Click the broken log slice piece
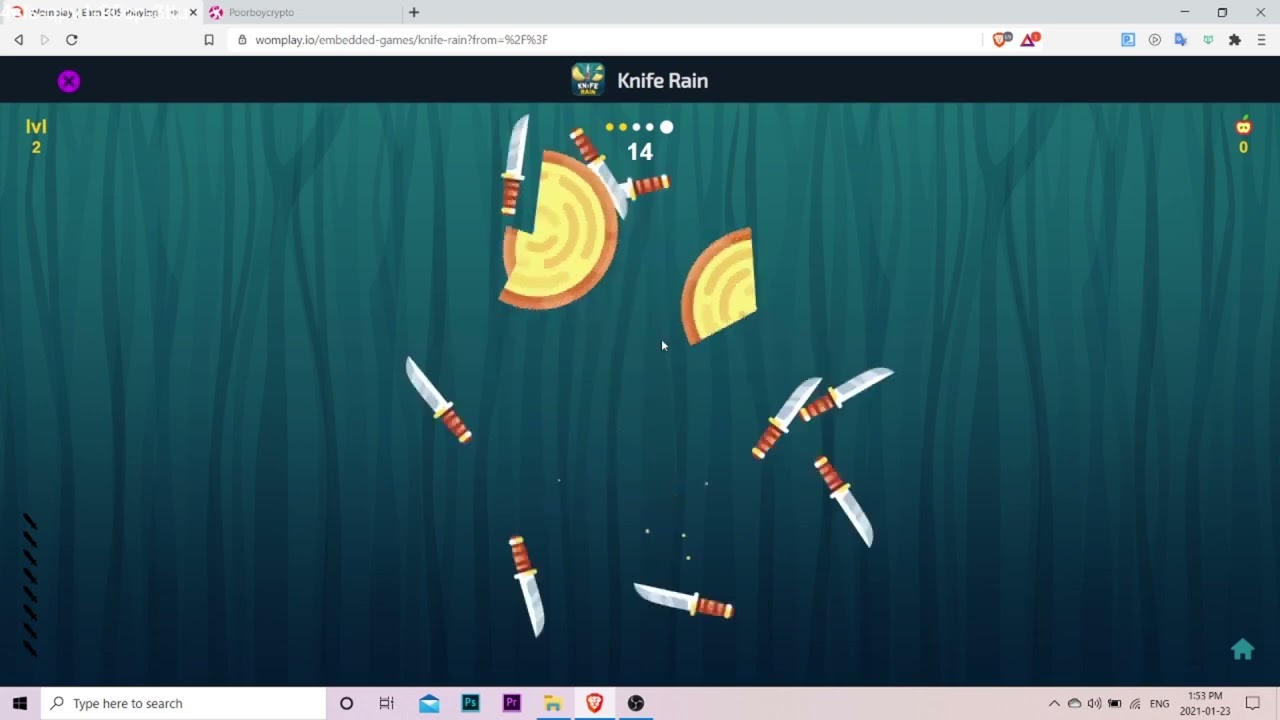The height and width of the screenshot is (720, 1280). click(x=718, y=286)
